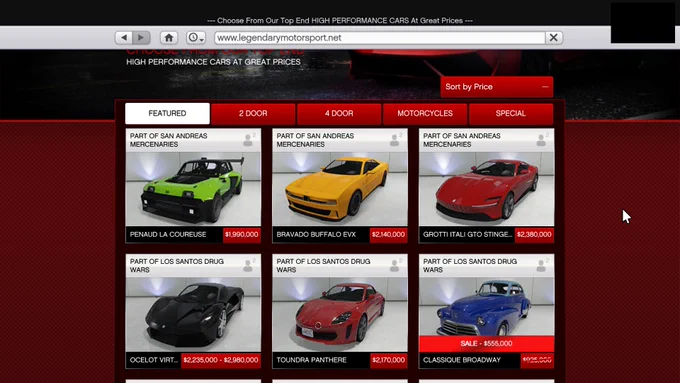680x383 pixels.
Task: Open the browser history clock dropdown
Action: 196,38
